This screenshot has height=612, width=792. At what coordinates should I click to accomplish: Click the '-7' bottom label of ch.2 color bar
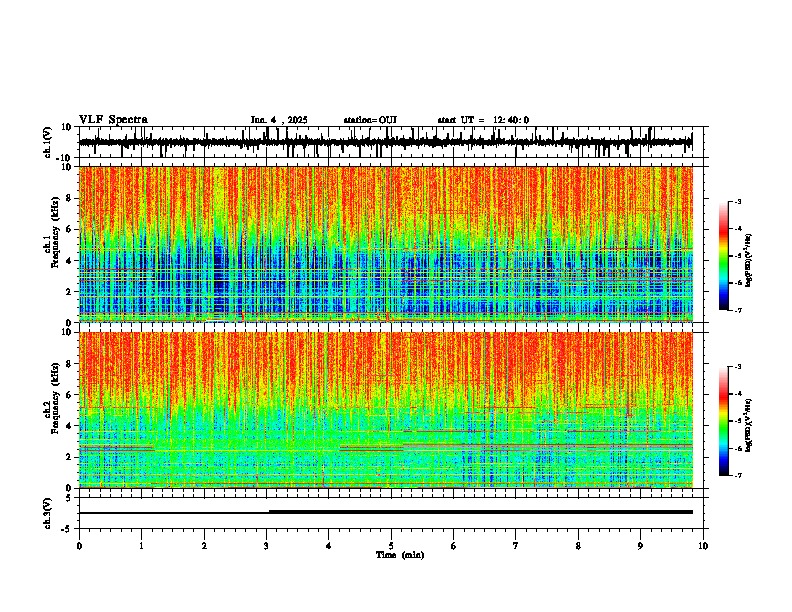point(738,476)
